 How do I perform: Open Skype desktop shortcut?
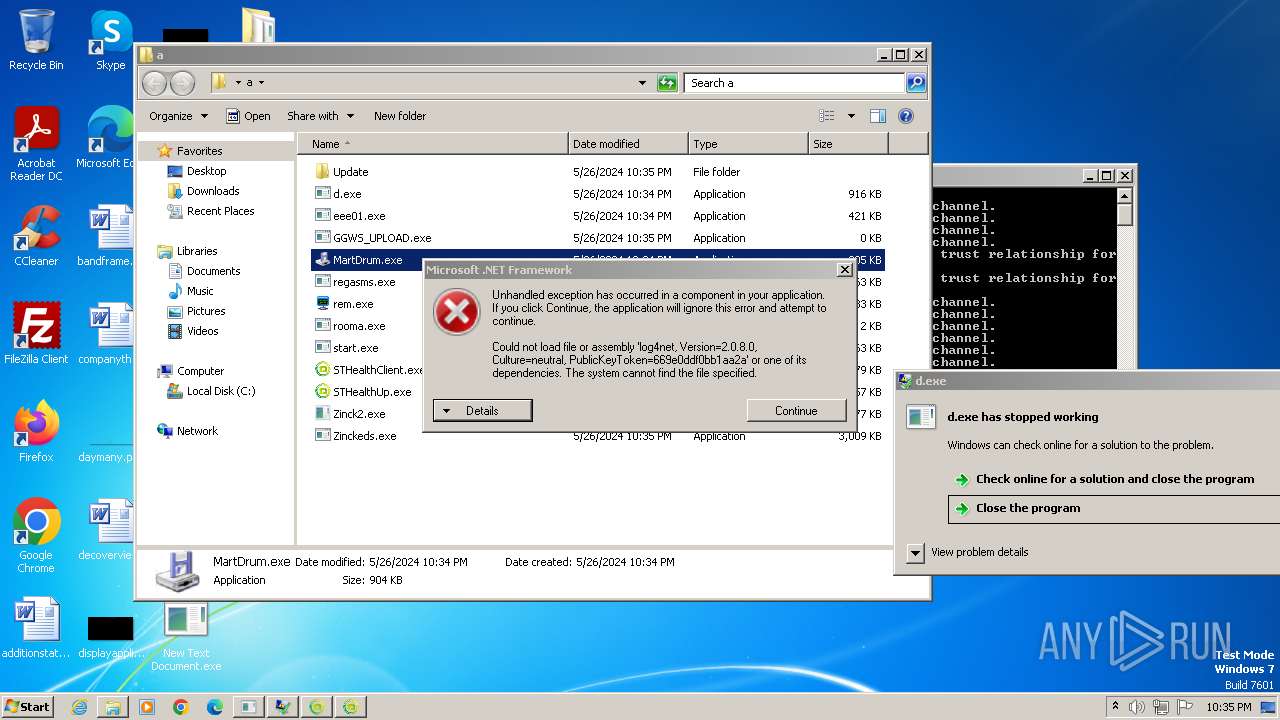click(x=110, y=40)
